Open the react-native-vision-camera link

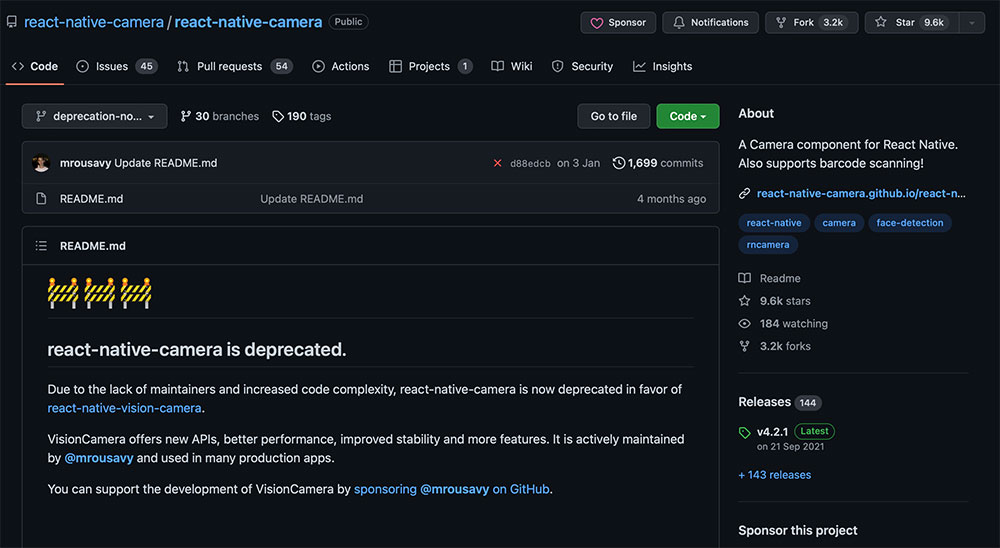pyautogui.click(x=125, y=408)
